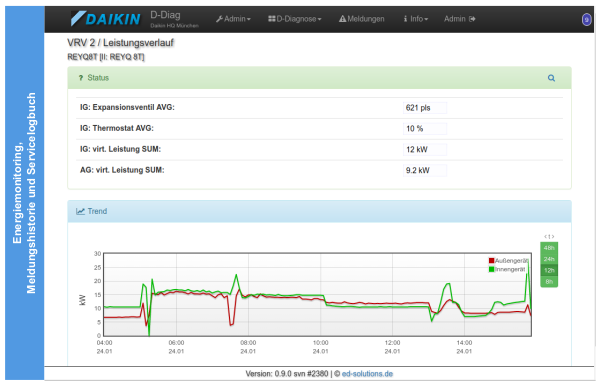Open the Meldungen menu item

[x=361, y=19]
